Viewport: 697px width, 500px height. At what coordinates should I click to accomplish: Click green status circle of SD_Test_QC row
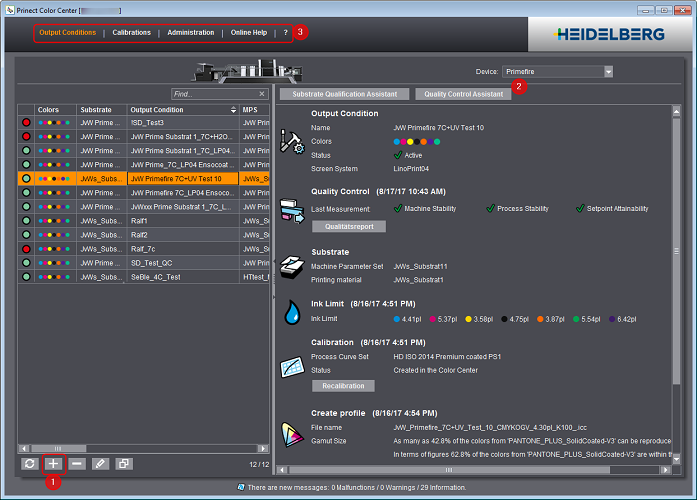click(x=26, y=263)
